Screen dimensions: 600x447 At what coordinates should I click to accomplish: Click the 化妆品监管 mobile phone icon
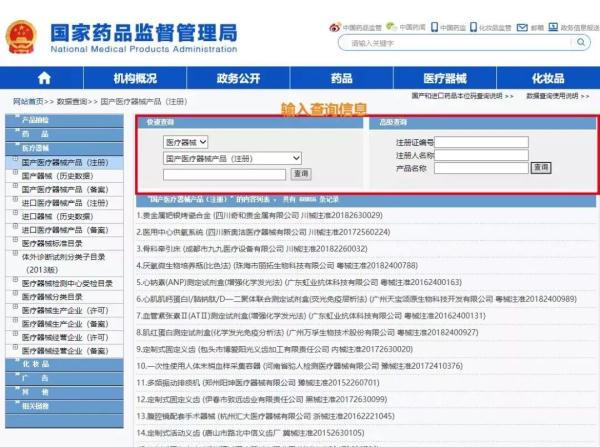(x=473, y=27)
